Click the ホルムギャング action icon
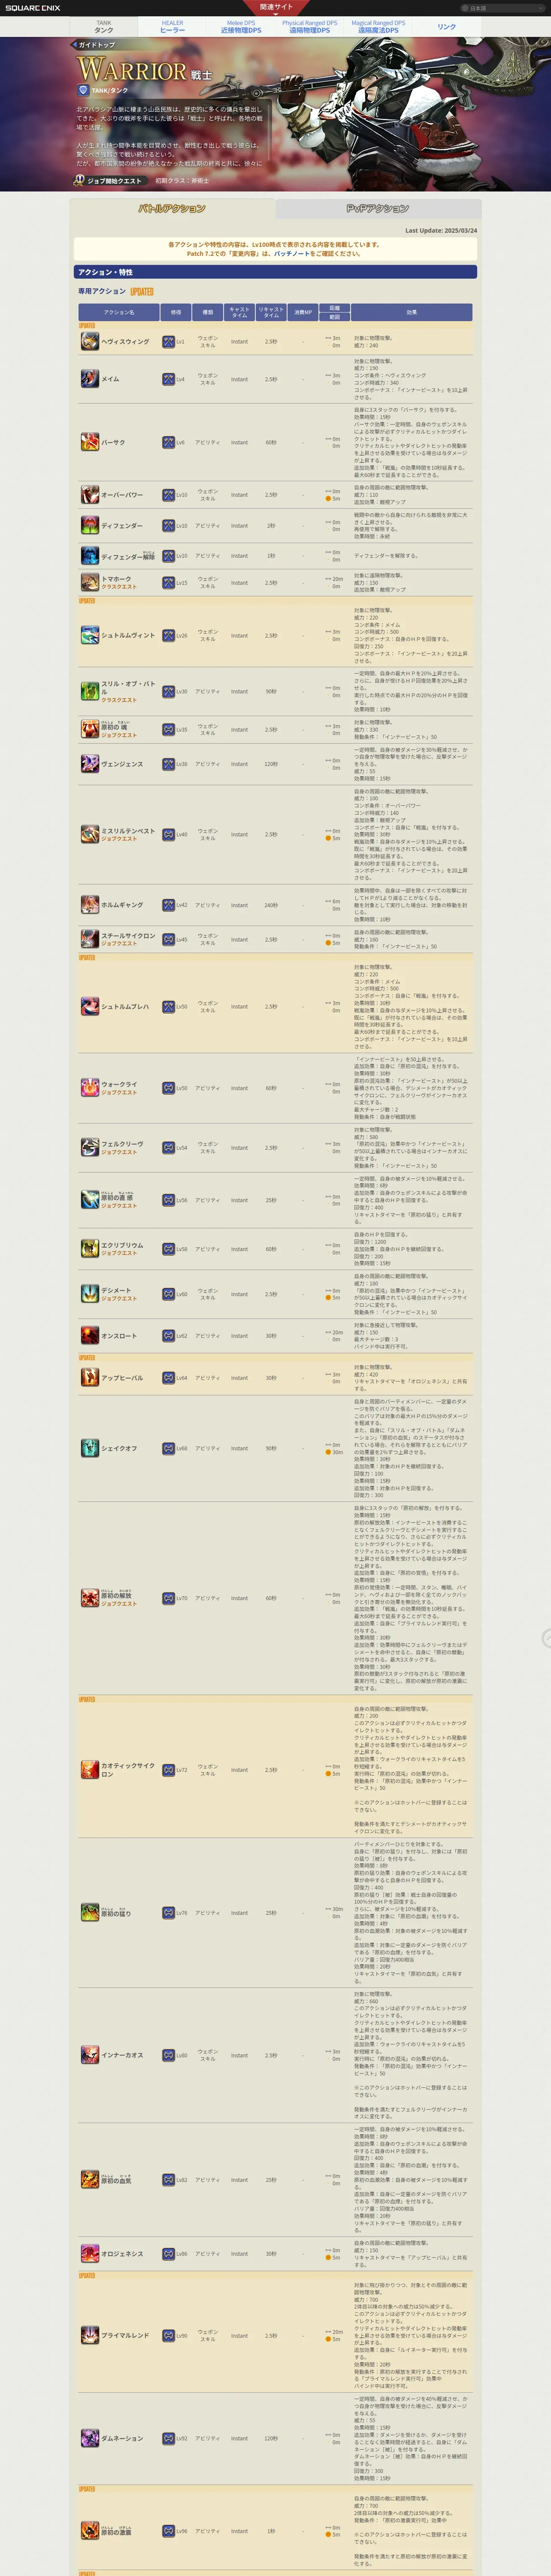551x2576 pixels. [x=90, y=905]
